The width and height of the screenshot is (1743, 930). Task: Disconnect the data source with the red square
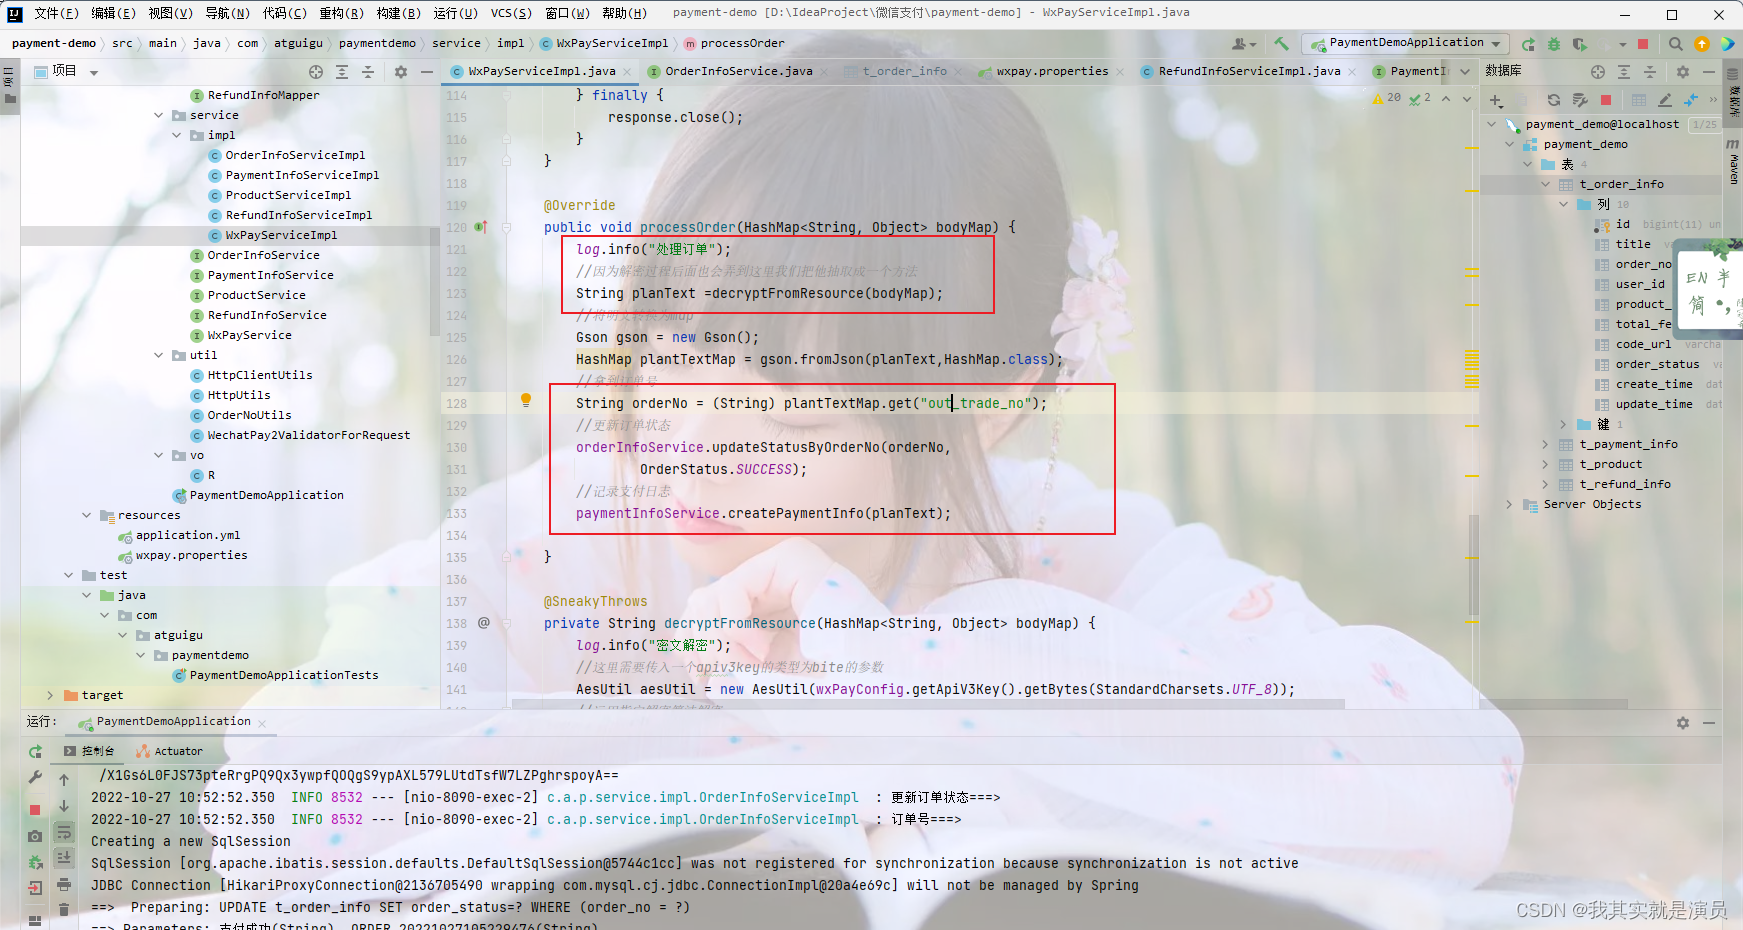pyautogui.click(x=1606, y=100)
